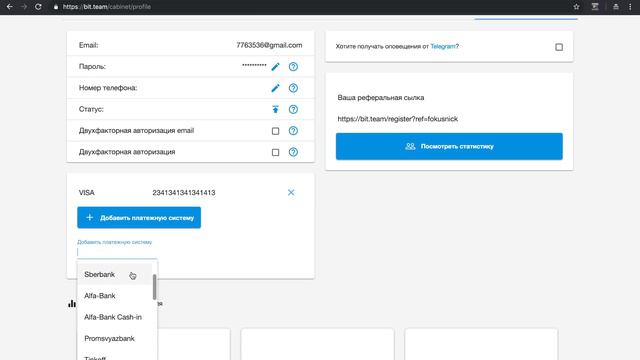Choose Promsvyazbank option in the list
Viewport: 640px width, 360px height.
coord(114,338)
